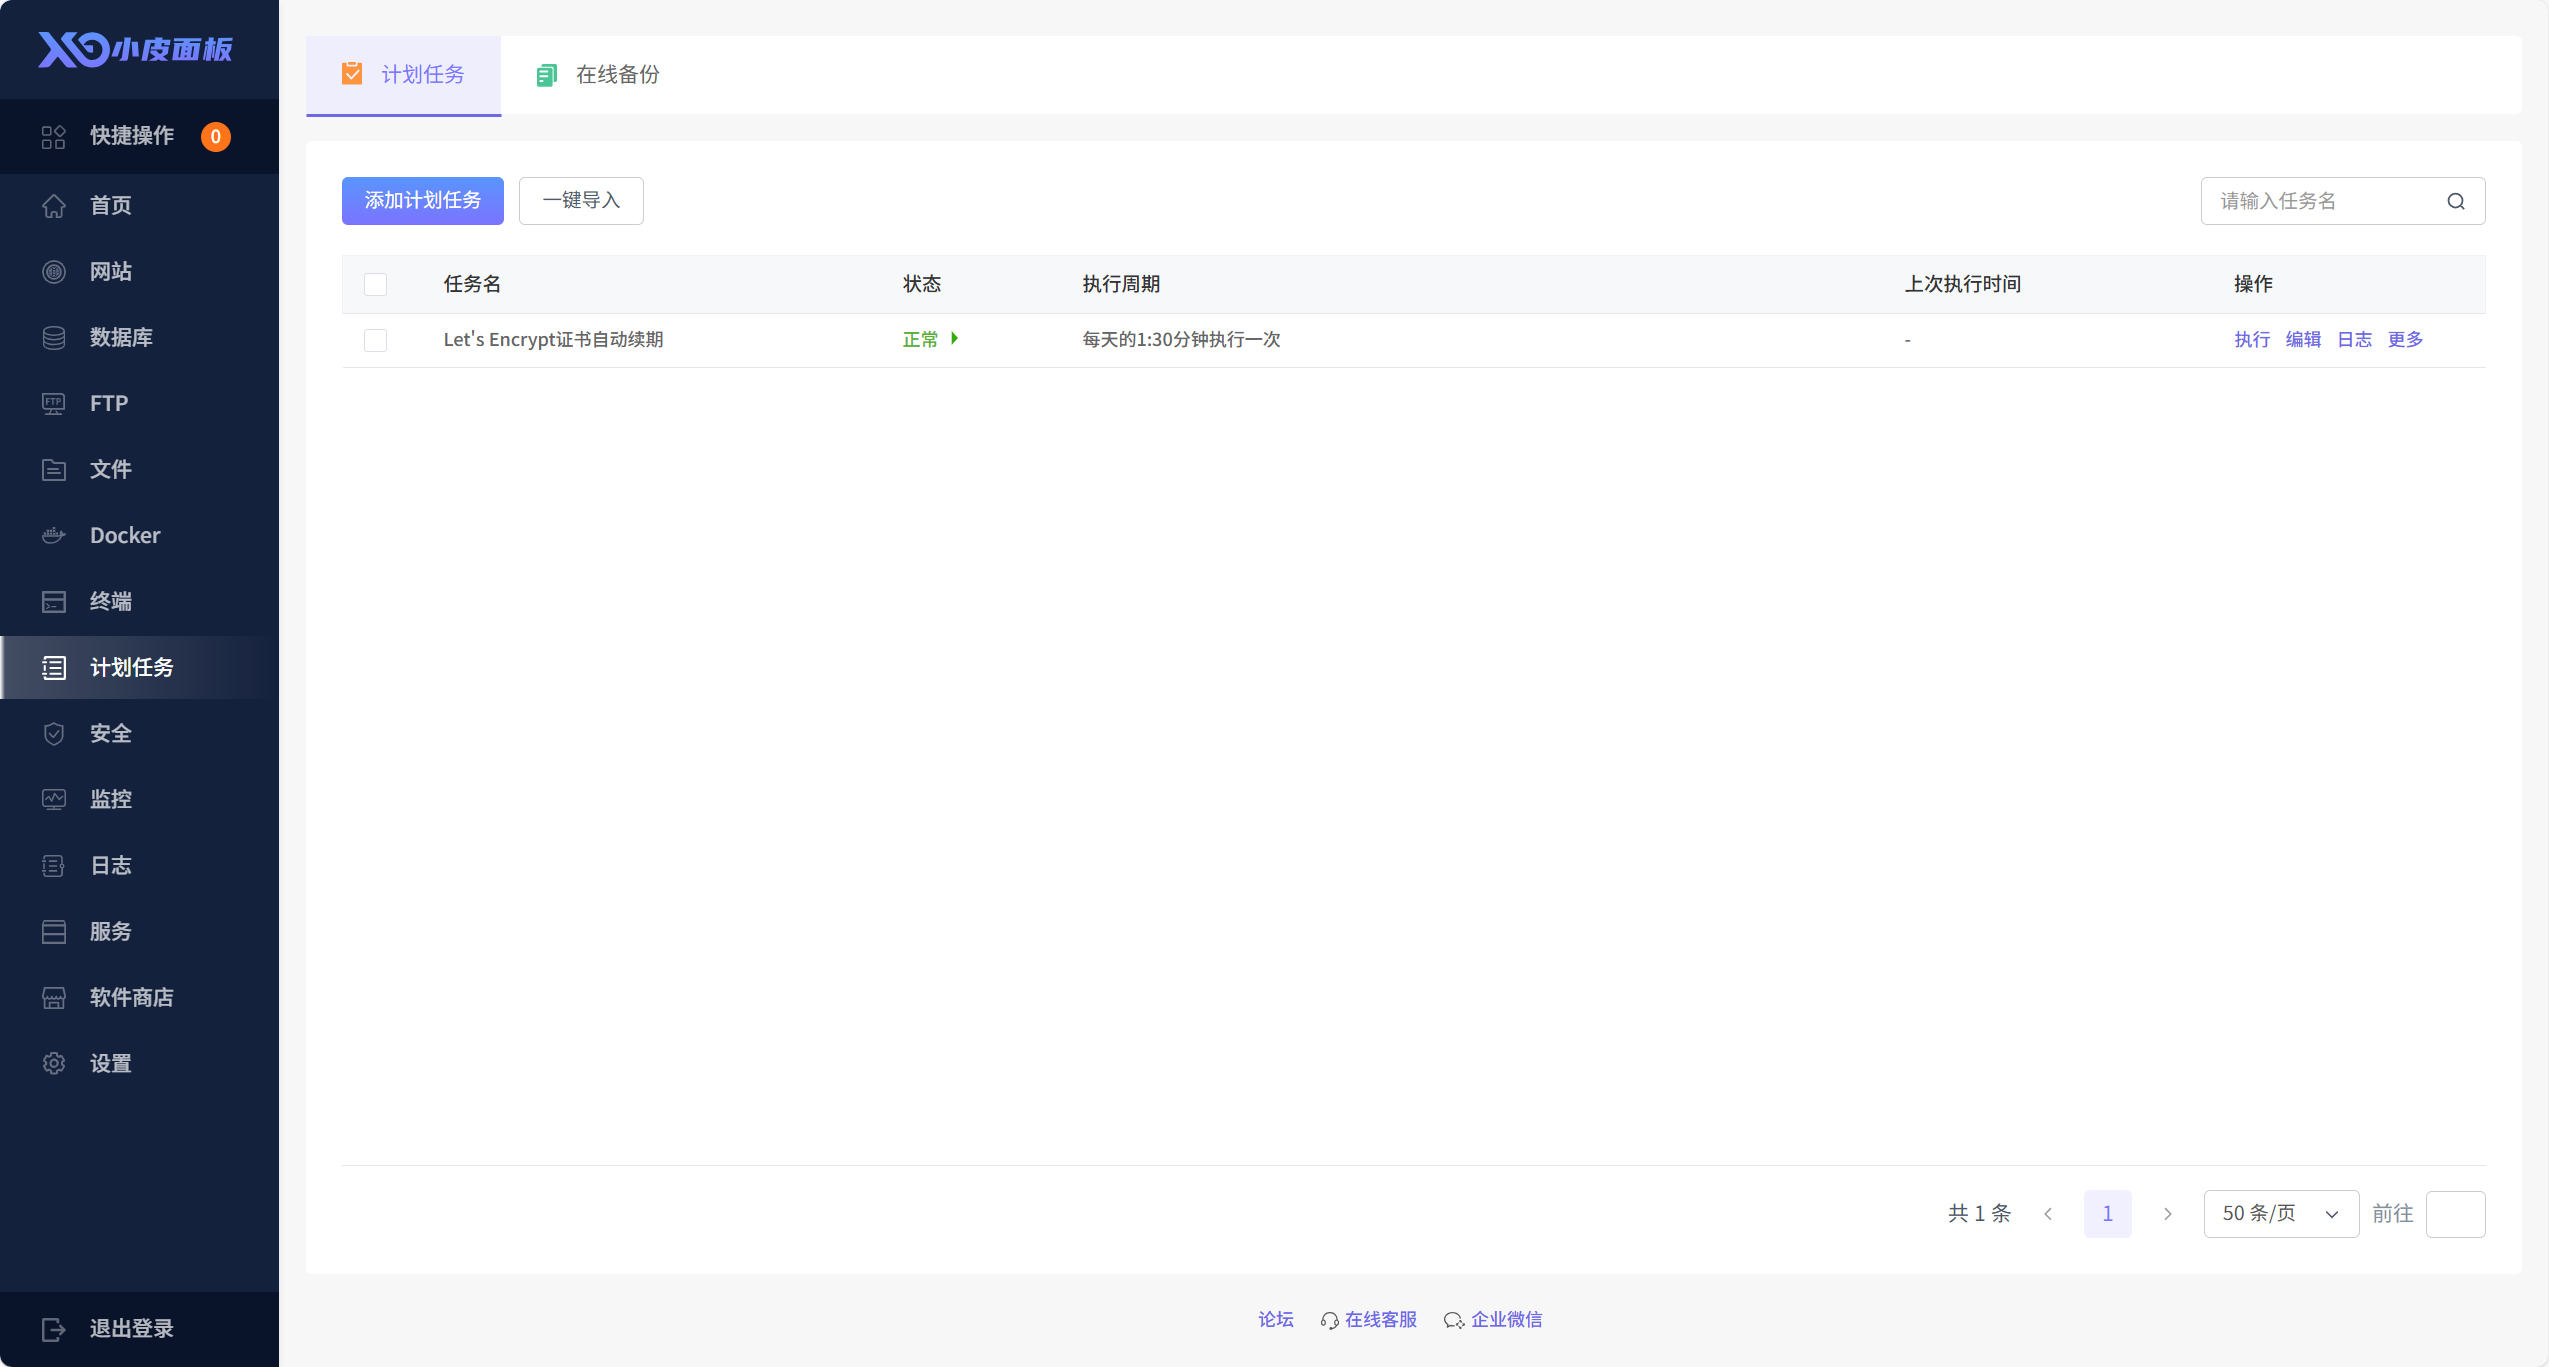The width and height of the screenshot is (2549, 1367).
Task: Switch to the 在线备份 tab
Action: coord(598,74)
